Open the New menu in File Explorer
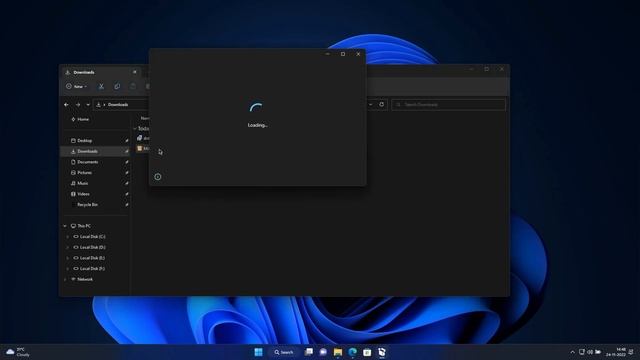The width and height of the screenshot is (640, 360). 76,87
